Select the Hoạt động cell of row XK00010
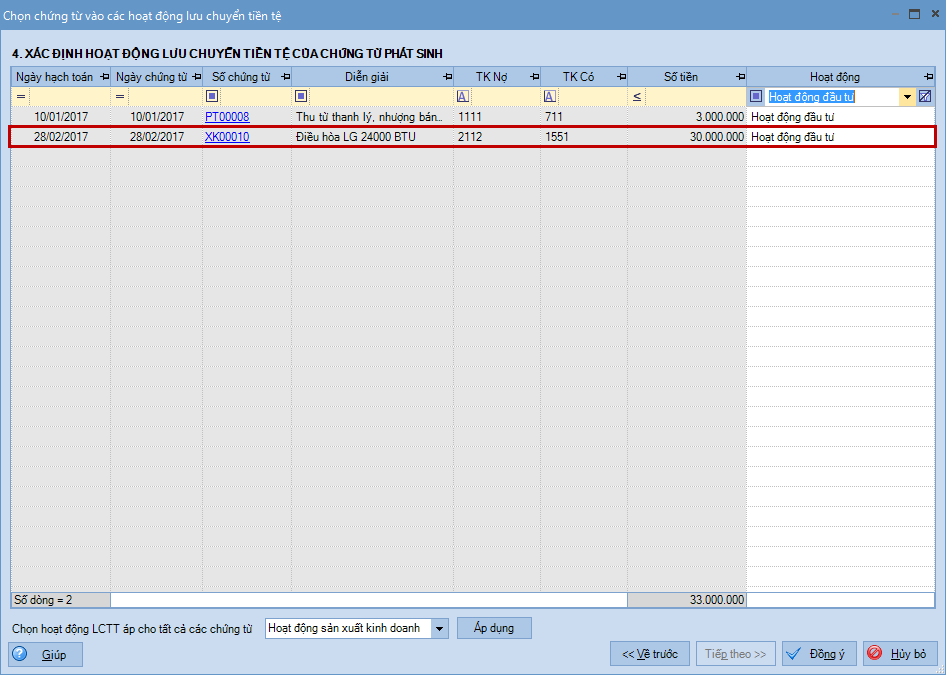946x675 pixels. pyautogui.click(x=840, y=137)
